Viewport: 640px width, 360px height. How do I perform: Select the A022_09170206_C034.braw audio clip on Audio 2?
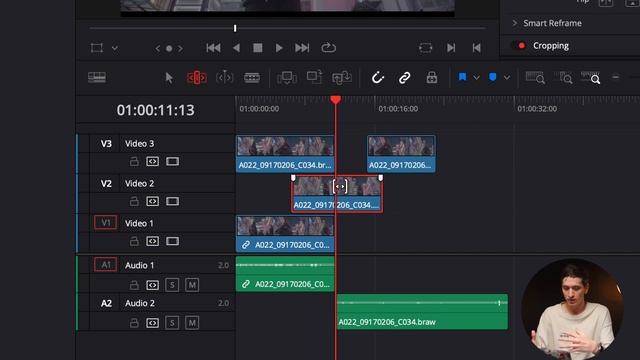(422, 311)
